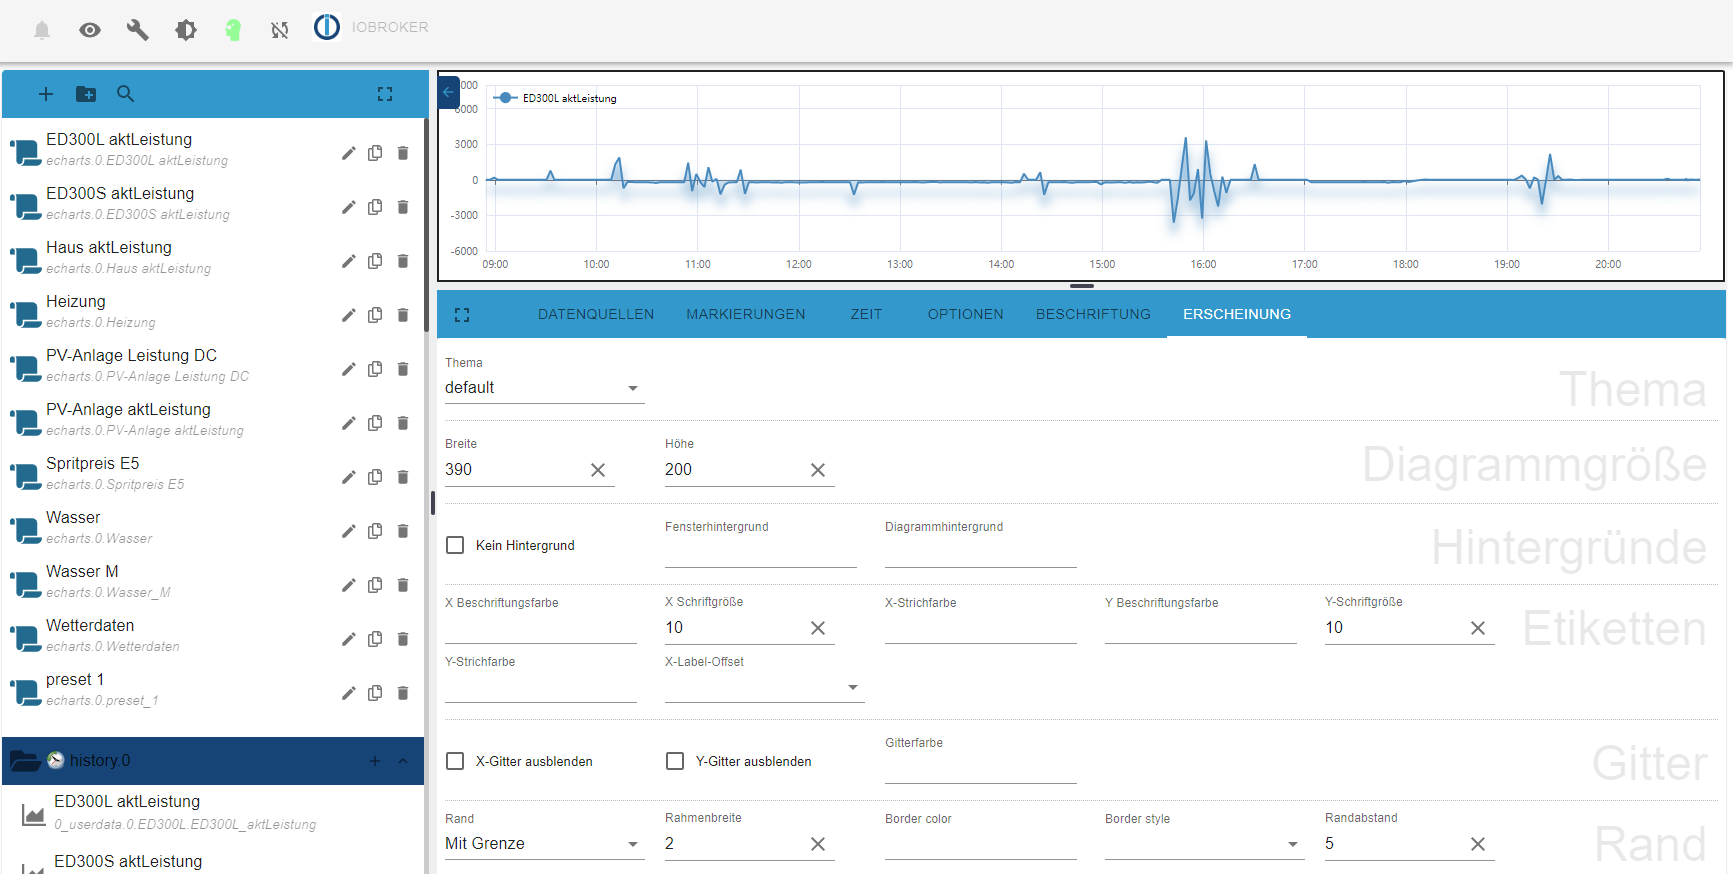Toggle the theme brightness icon
Image resolution: width=1733 pixels, height=874 pixels.
[x=186, y=30]
